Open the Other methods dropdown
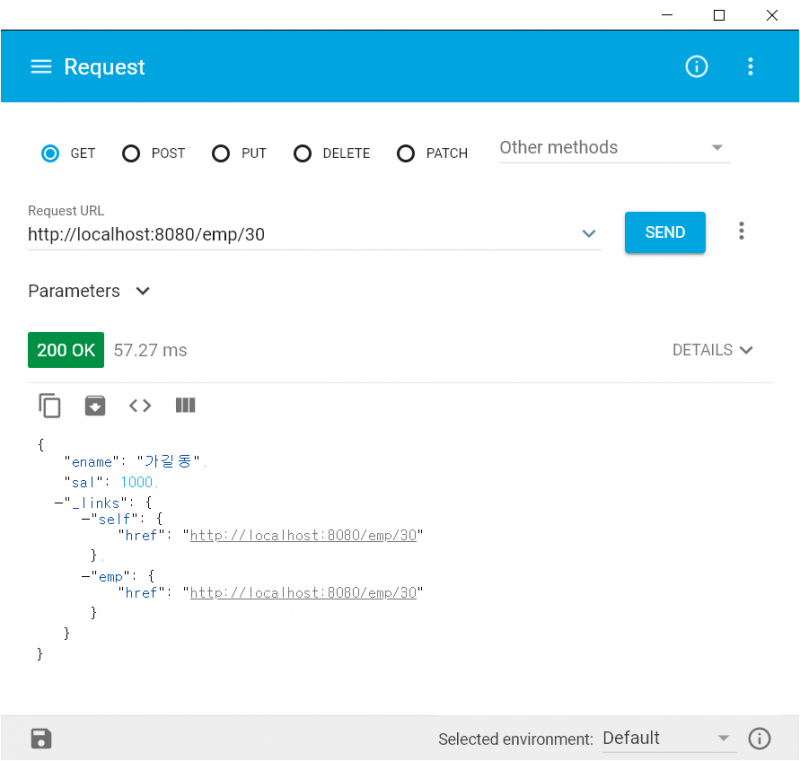The width and height of the screenshot is (800, 761). [615, 148]
